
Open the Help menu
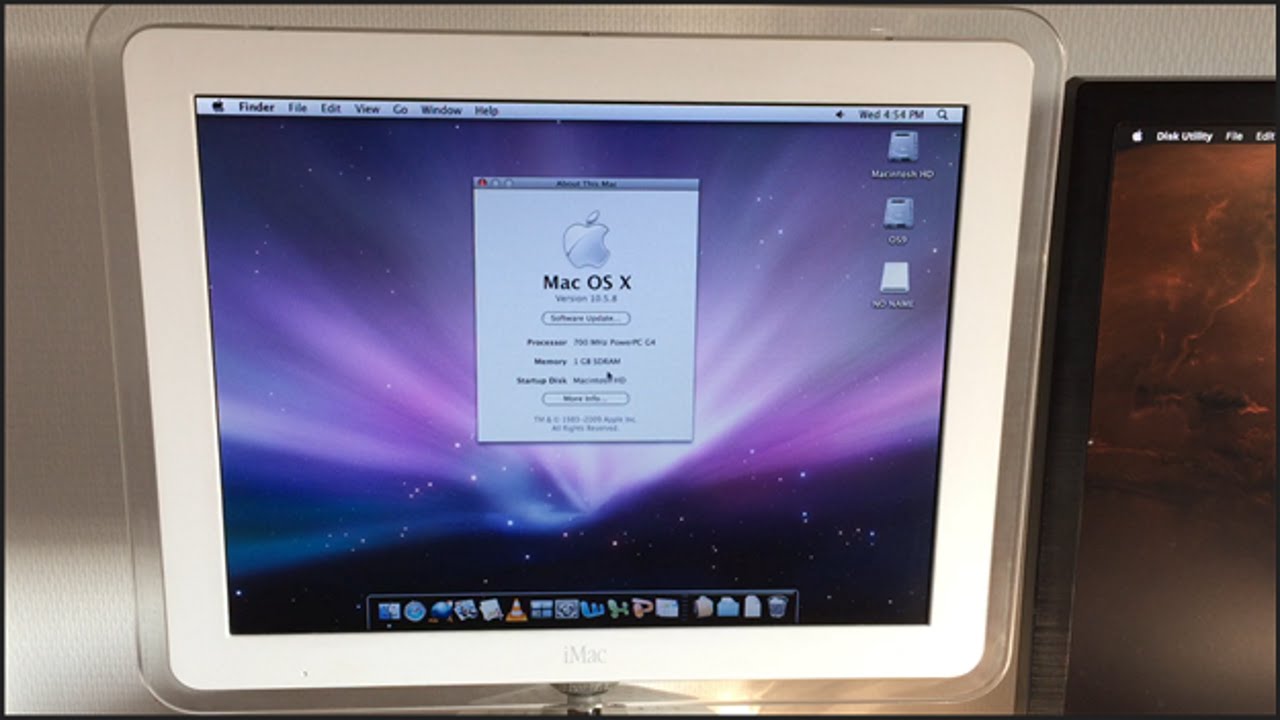(486, 107)
